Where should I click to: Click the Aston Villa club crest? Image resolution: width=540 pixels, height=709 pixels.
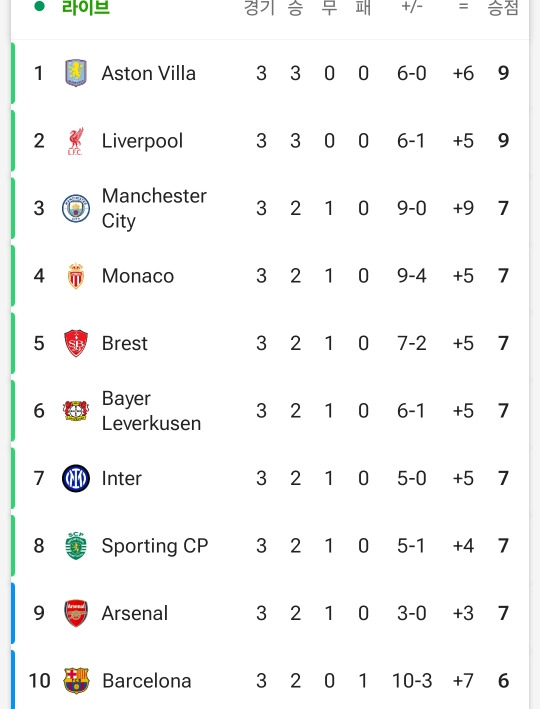(x=76, y=73)
